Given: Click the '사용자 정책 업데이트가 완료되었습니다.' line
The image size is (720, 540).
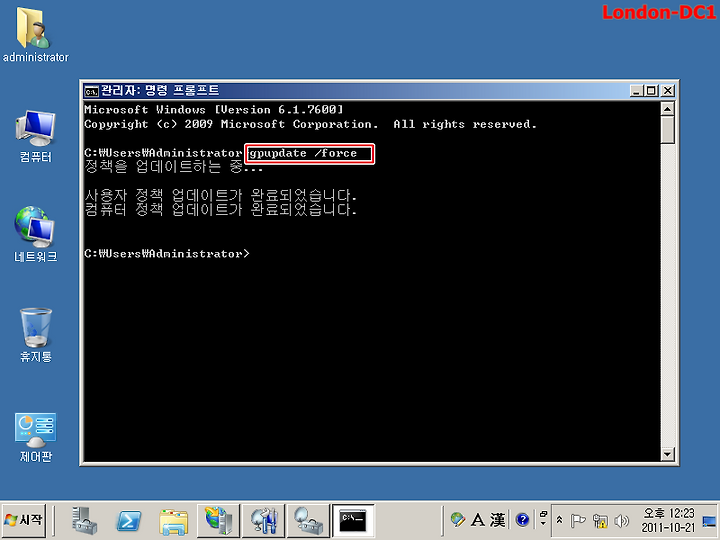Looking at the screenshot, I should point(221,196).
